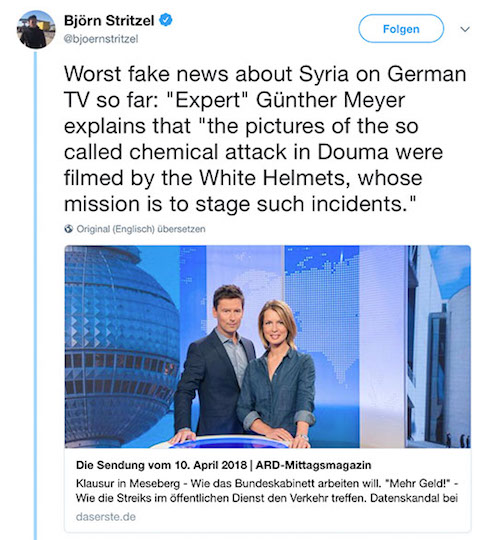The height and width of the screenshot is (540, 498).
Task: Click the daserste.de domain link
Action: click(105, 517)
